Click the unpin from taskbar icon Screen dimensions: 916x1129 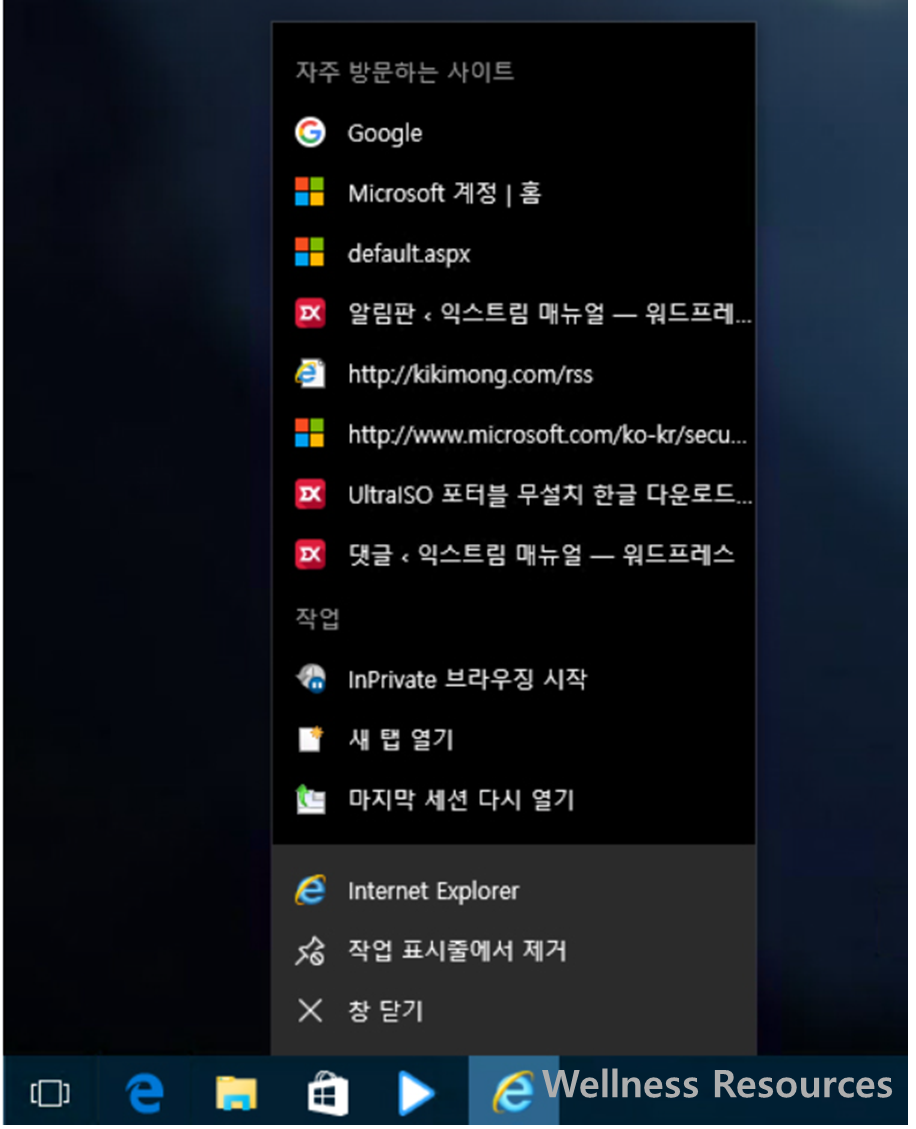pos(310,951)
